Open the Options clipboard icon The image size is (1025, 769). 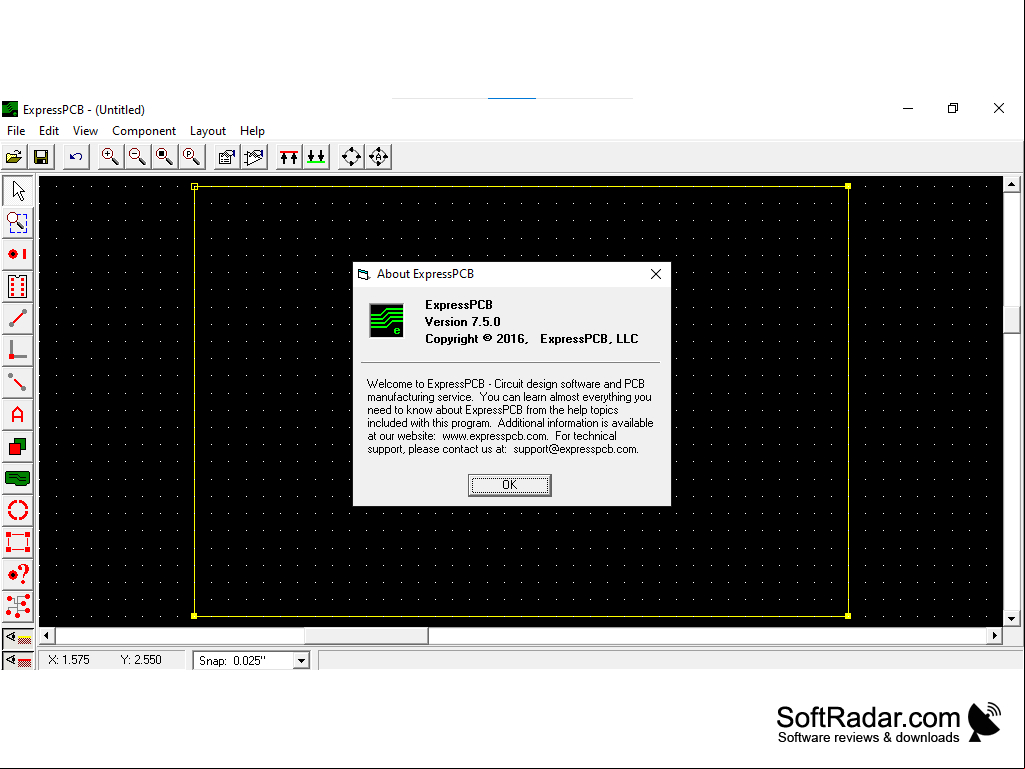pos(226,157)
